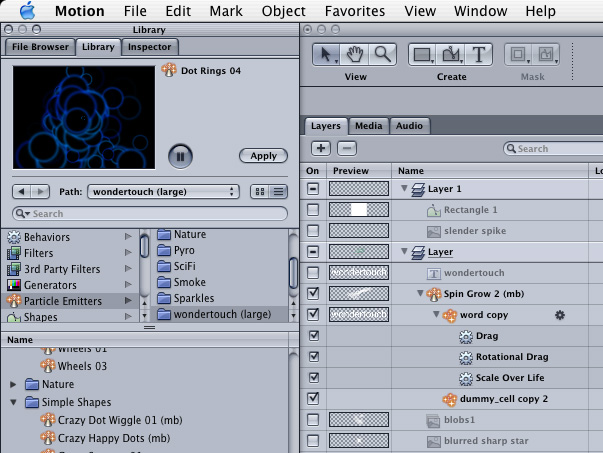
Task: Click the Dot Rings 04 preview thumbnail
Action: point(84,117)
